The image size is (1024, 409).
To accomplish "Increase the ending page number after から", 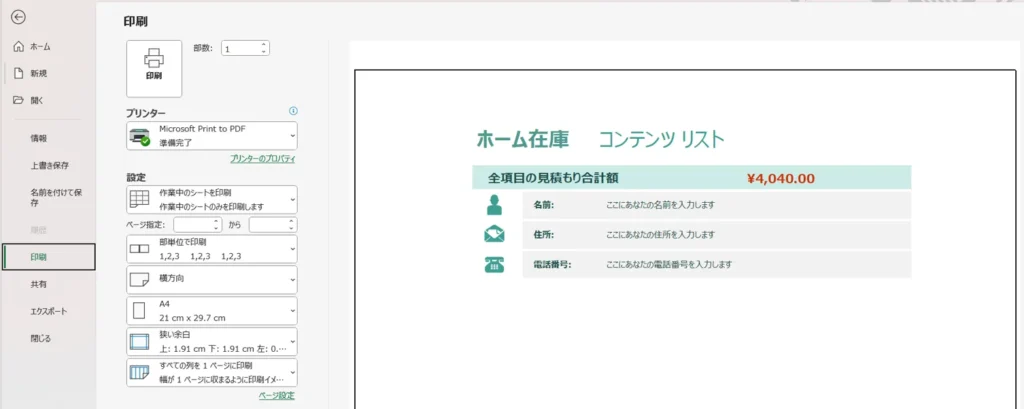I will pyautogui.click(x=291, y=221).
